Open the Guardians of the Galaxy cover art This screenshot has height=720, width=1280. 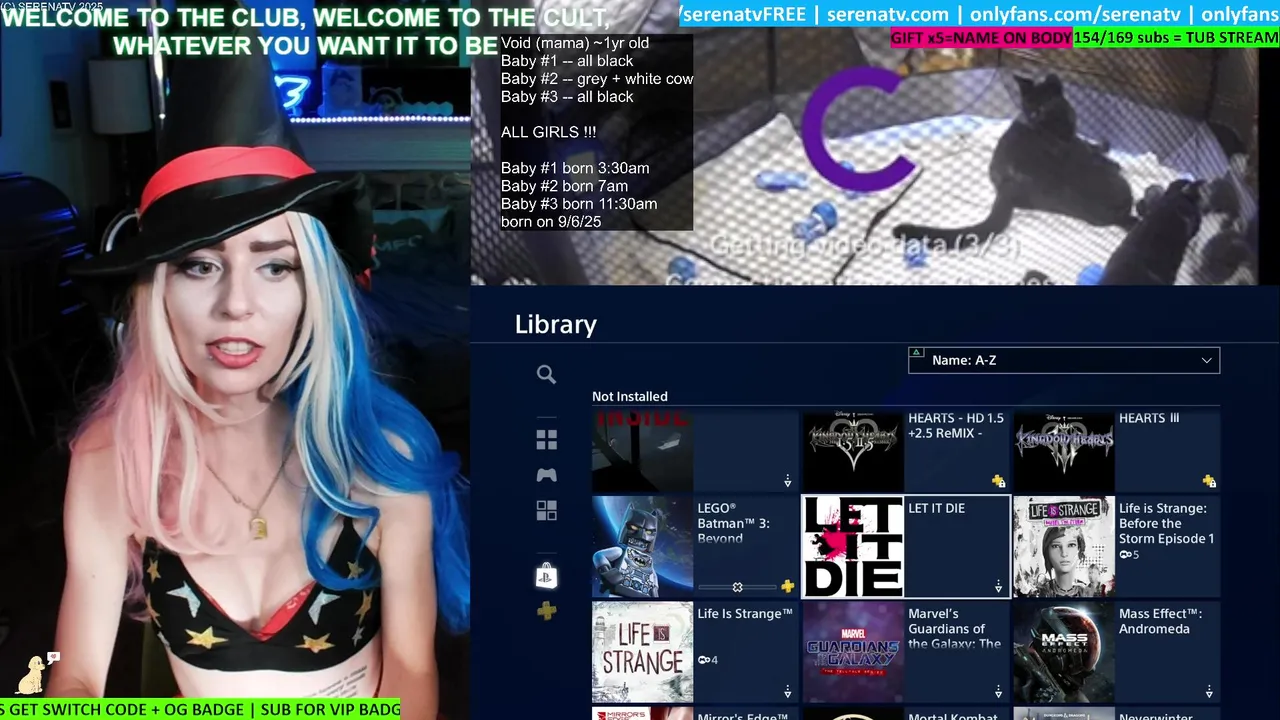pos(853,652)
